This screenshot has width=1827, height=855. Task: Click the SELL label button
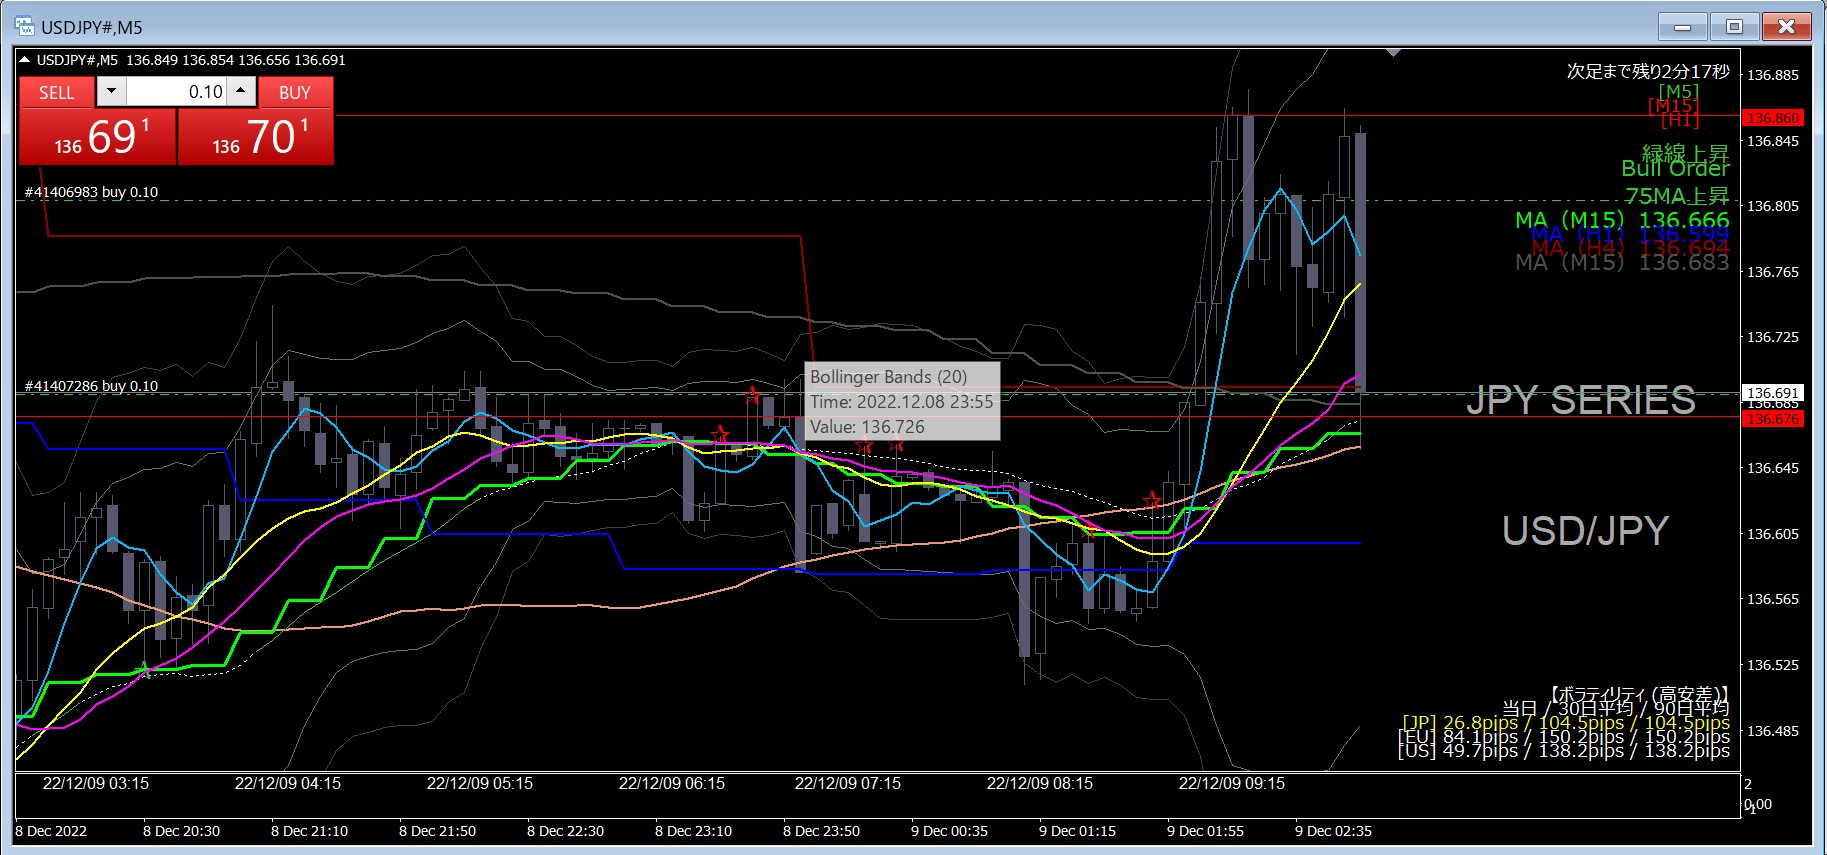pos(56,93)
